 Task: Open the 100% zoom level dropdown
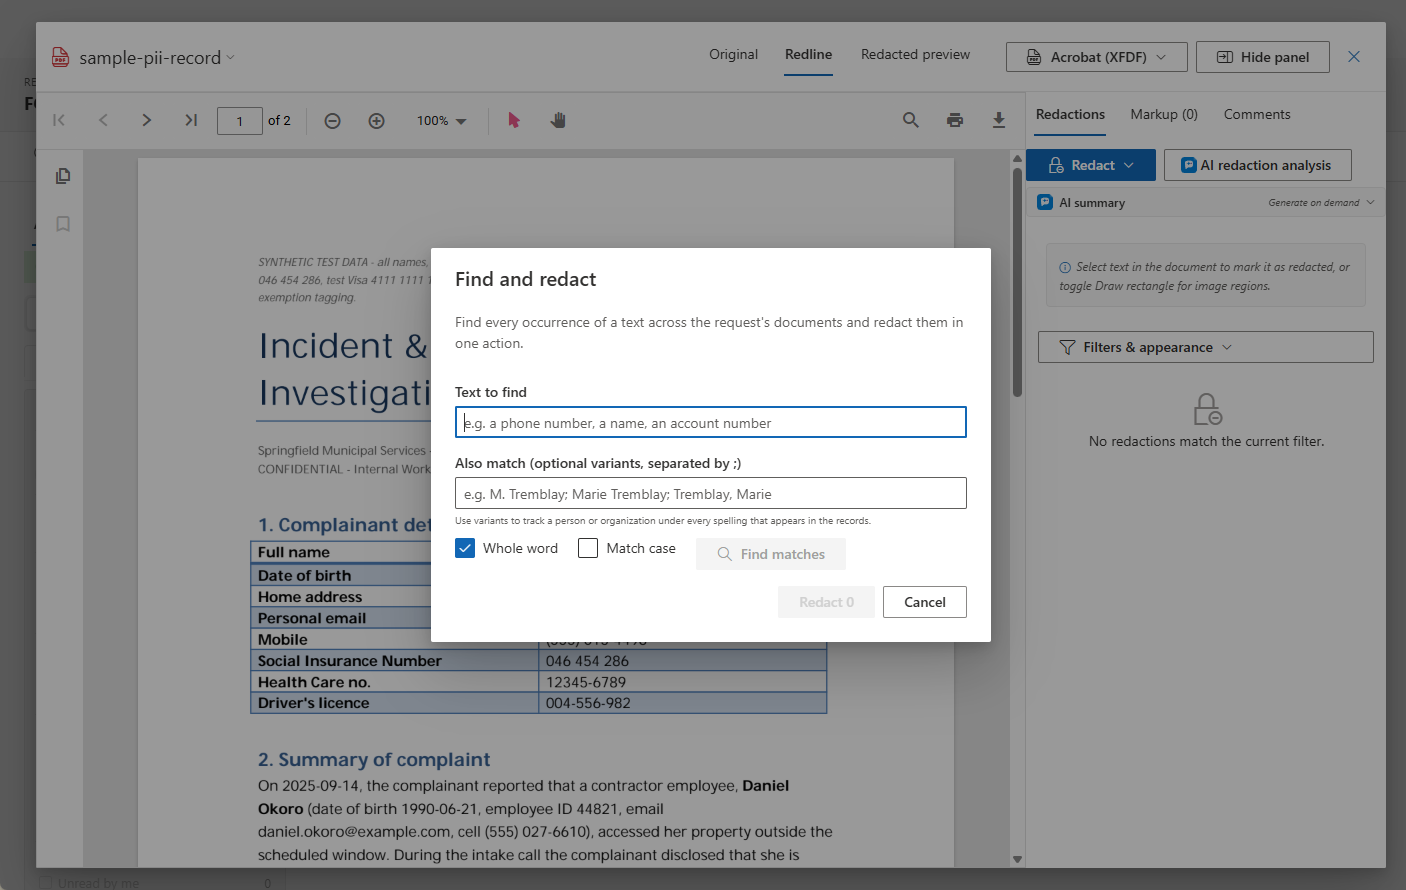[x=442, y=121]
